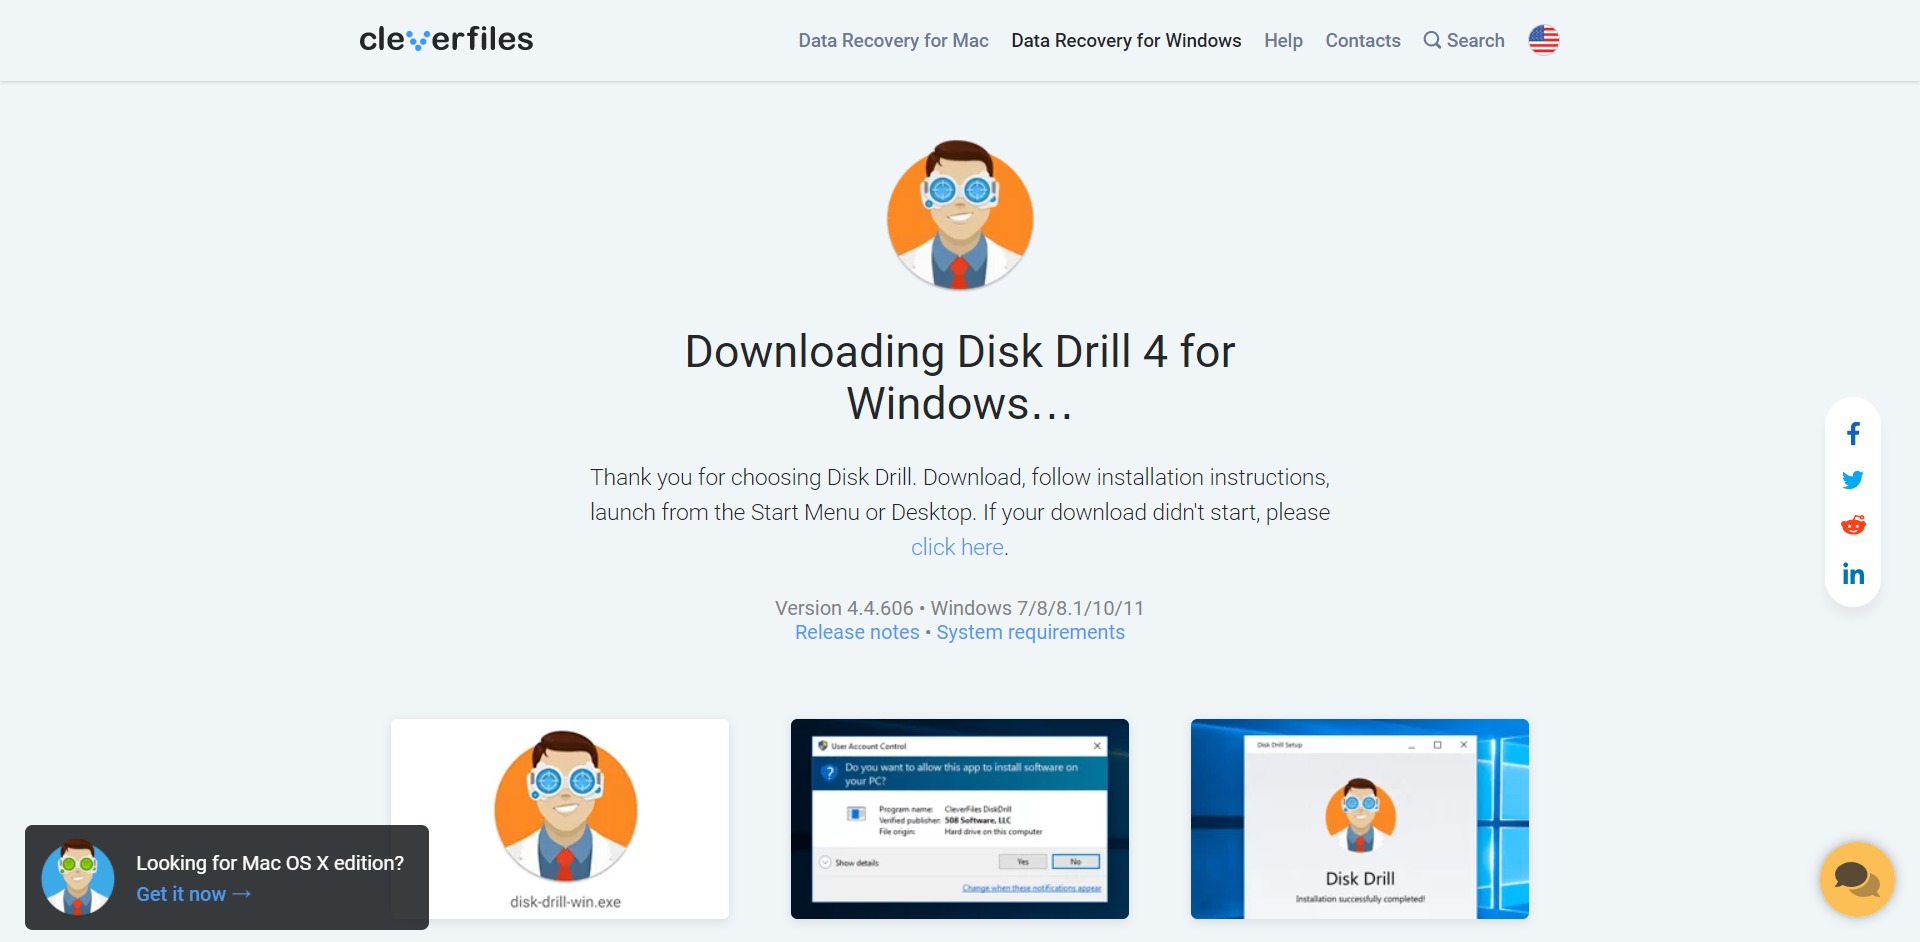Click the 'Version 4.4.606' text
Screen dimensions: 1920x942
click(844, 608)
